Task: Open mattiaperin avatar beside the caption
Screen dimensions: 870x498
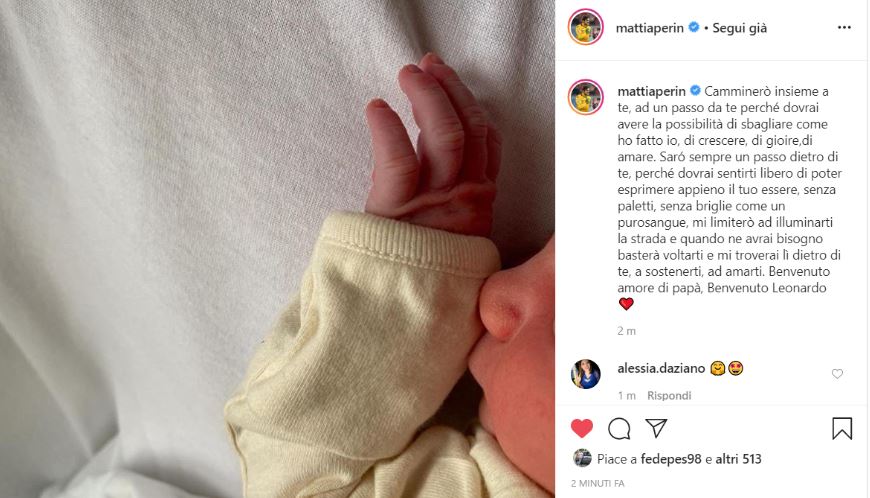Action: (586, 97)
